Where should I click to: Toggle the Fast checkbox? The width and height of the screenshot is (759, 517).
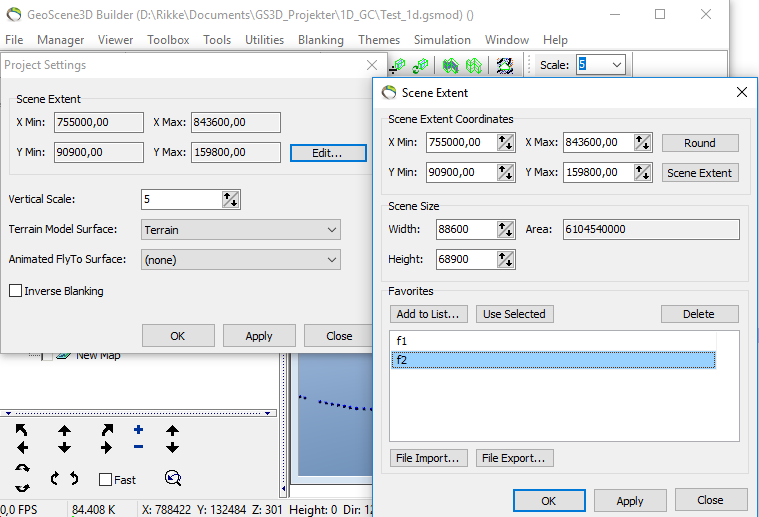point(105,479)
